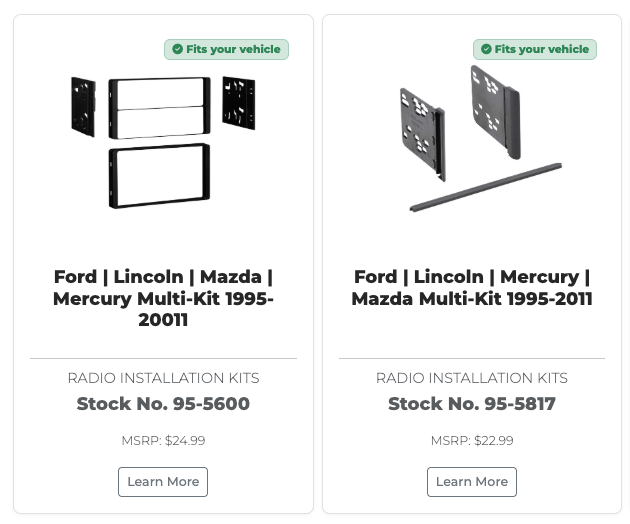Select the Stock No. 95-5817 text
The height and width of the screenshot is (524, 630).
tap(472, 404)
